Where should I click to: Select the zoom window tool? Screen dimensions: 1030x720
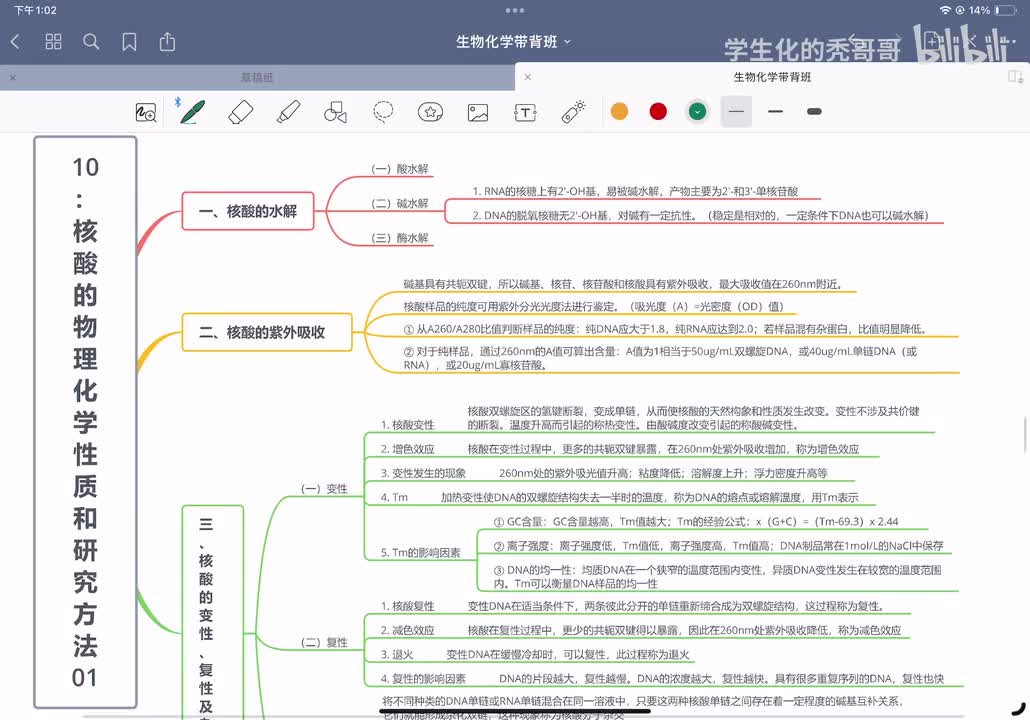146,112
